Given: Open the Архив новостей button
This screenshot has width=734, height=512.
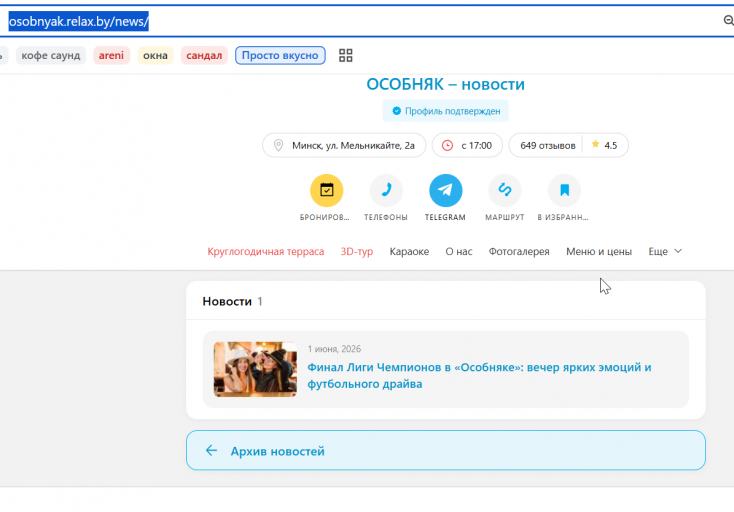Looking at the screenshot, I should [446, 450].
